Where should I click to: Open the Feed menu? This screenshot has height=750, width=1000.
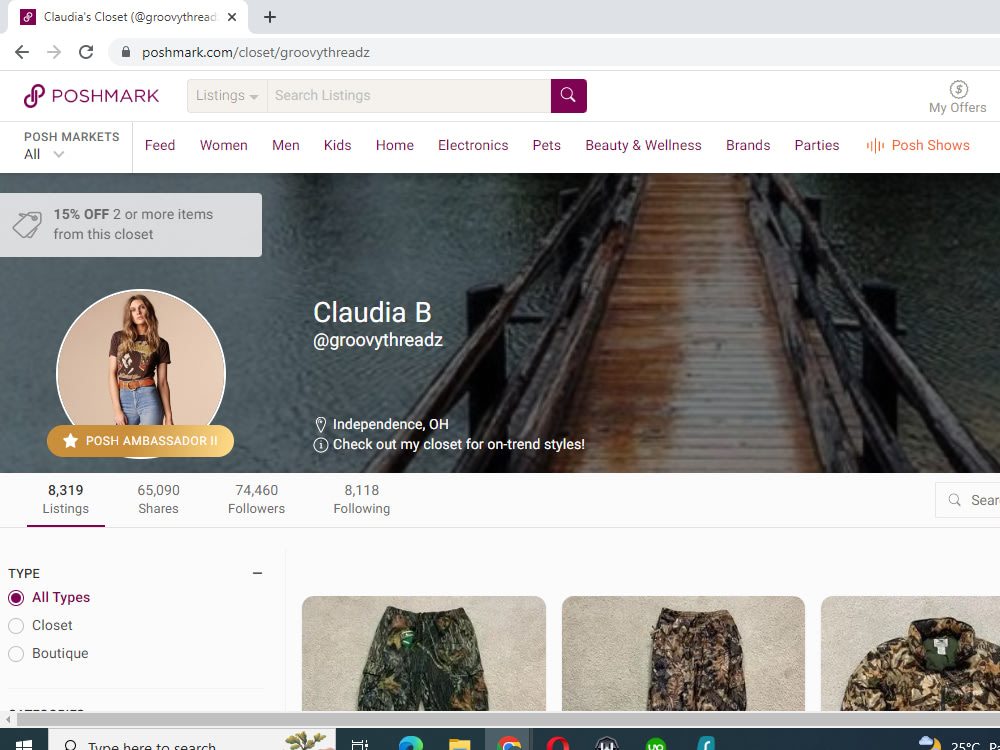point(159,145)
